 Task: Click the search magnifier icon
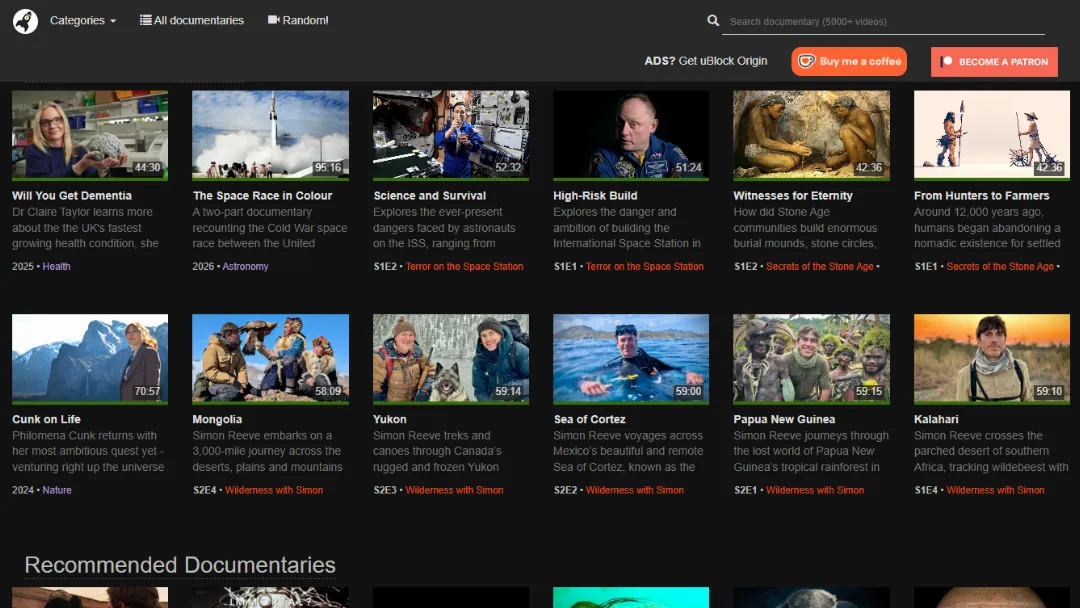click(713, 21)
